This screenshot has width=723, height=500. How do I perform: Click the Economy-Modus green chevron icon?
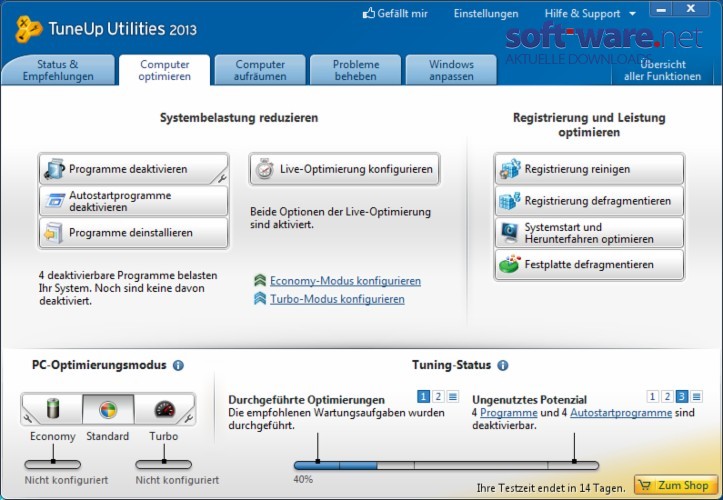tap(260, 280)
